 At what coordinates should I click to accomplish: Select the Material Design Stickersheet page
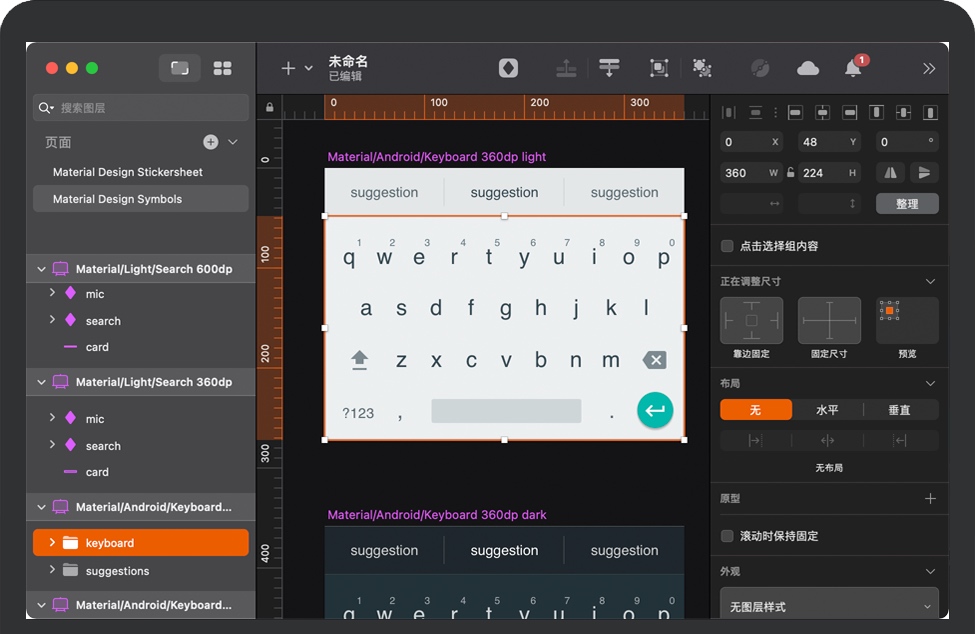[128, 172]
